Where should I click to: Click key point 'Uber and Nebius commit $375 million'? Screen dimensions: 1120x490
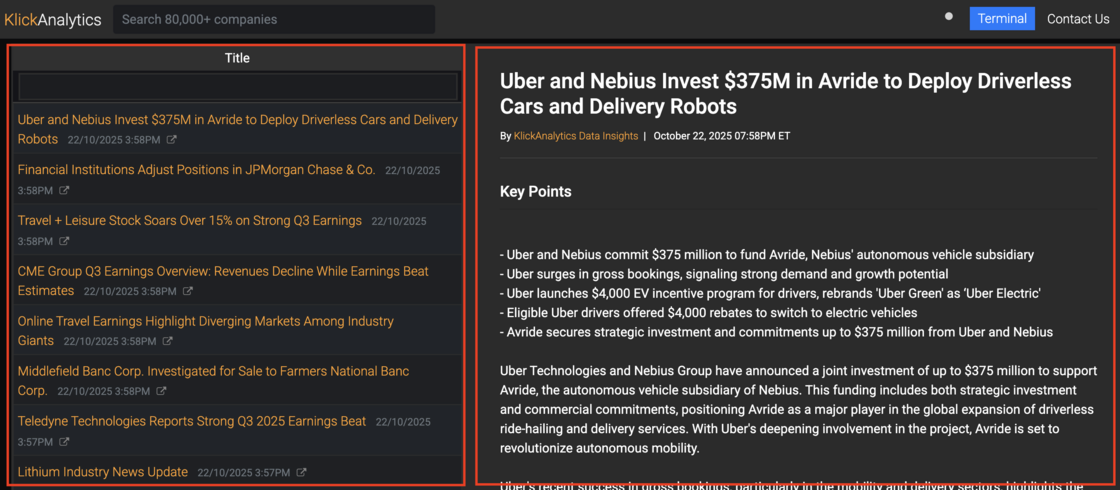coord(767,254)
